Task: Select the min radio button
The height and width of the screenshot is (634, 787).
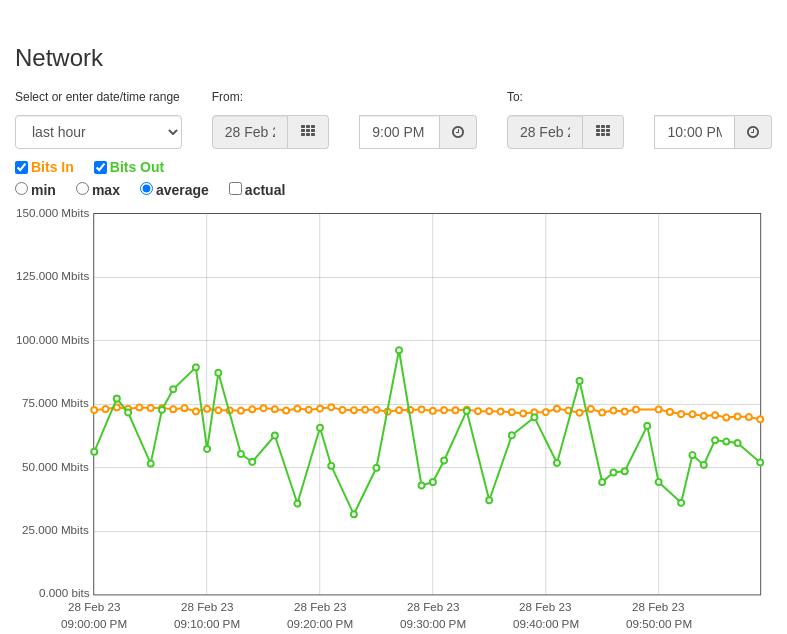Action: (21, 189)
